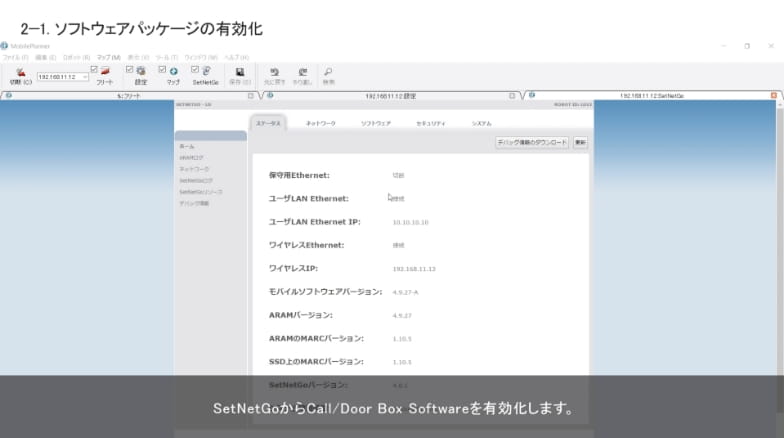The image size is (784, 438).
Task: Activate the フリート document tab
Action: [x=129, y=96]
